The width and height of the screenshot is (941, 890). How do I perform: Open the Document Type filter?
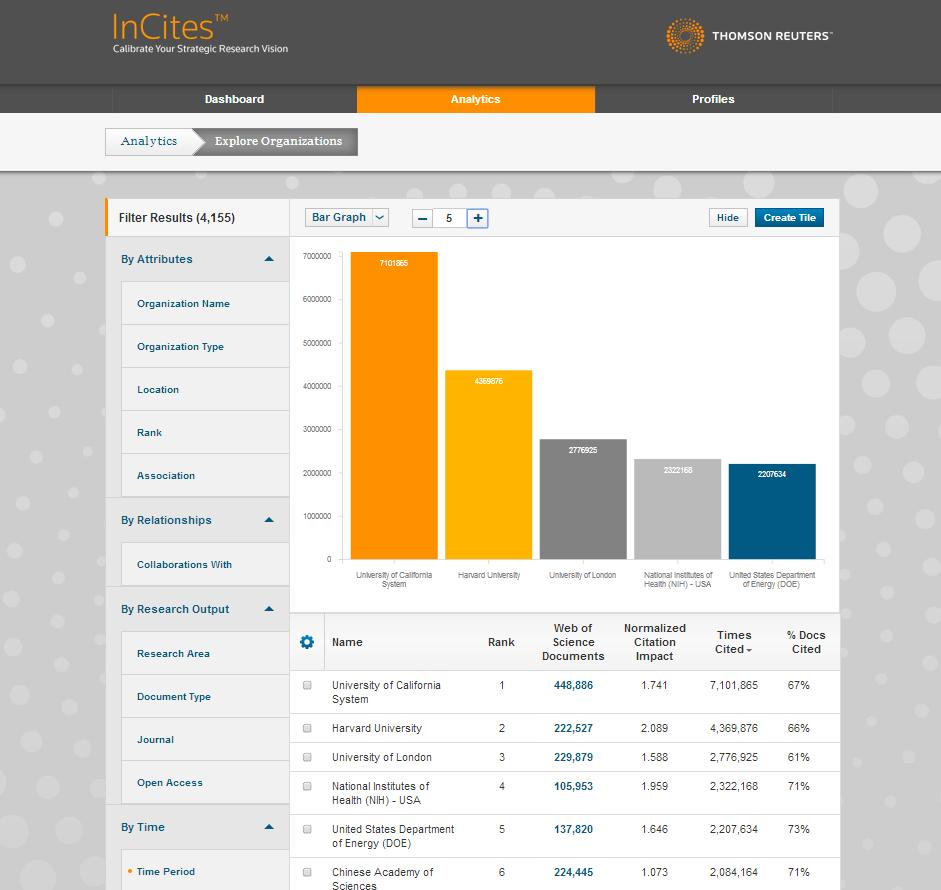pos(205,697)
